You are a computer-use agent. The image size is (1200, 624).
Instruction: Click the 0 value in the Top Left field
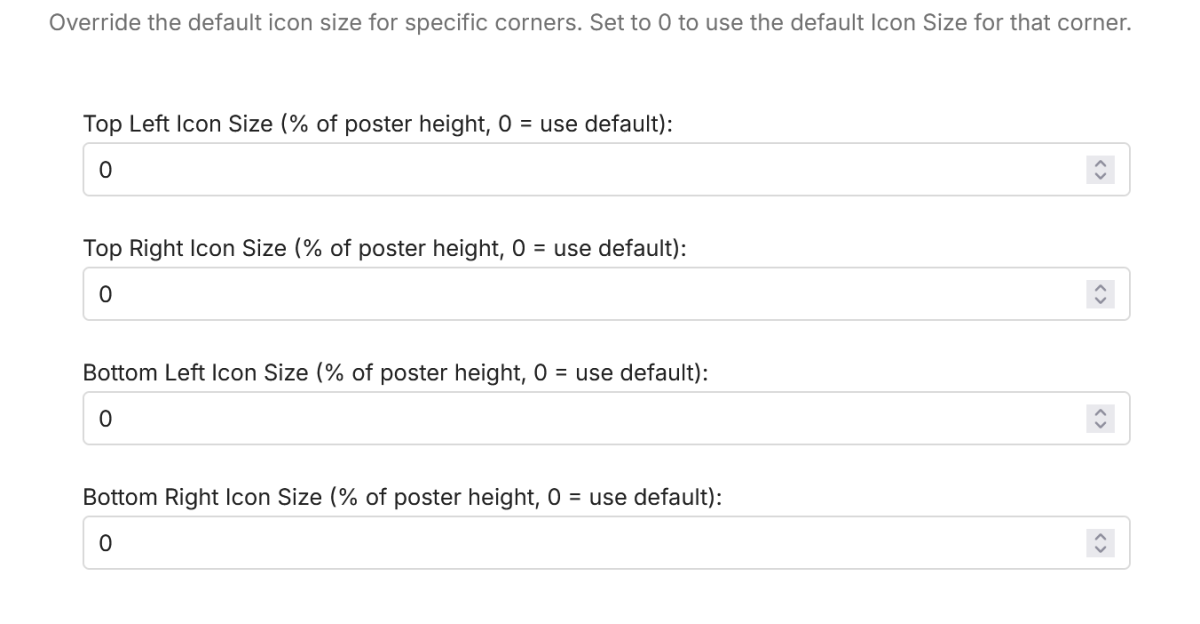pos(105,170)
